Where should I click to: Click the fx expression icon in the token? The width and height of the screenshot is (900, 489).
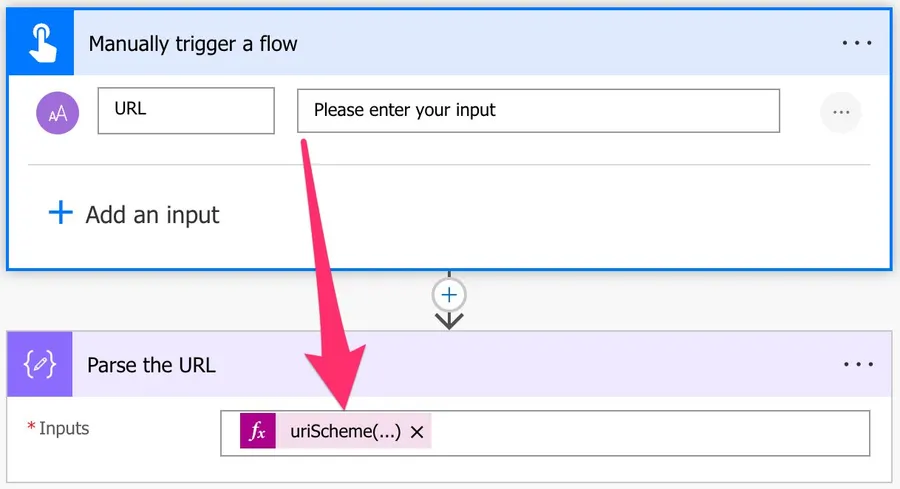[x=257, y=431]
